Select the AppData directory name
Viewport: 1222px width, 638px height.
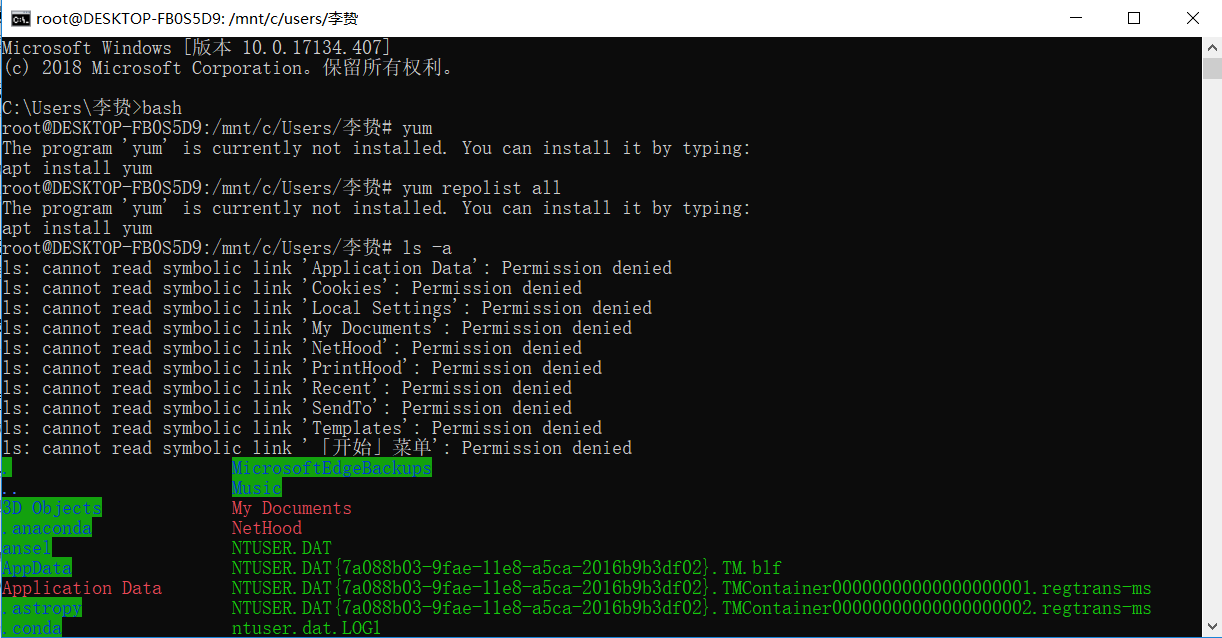[x=36, y=567]
